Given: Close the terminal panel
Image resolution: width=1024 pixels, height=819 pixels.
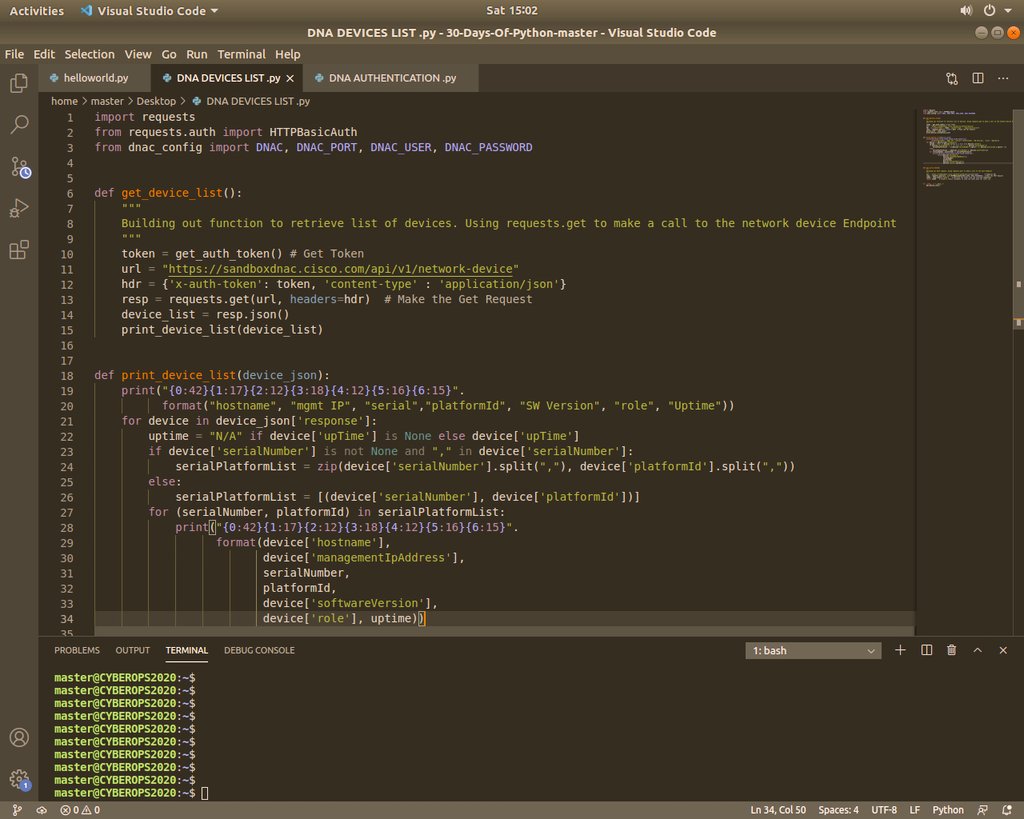Looking at the screenshot, I should 1003,650.
